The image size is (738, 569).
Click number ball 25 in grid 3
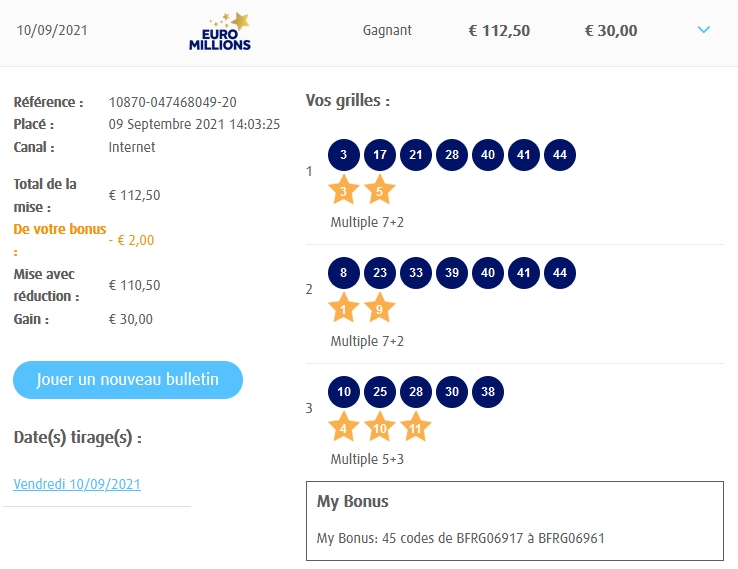380,391
